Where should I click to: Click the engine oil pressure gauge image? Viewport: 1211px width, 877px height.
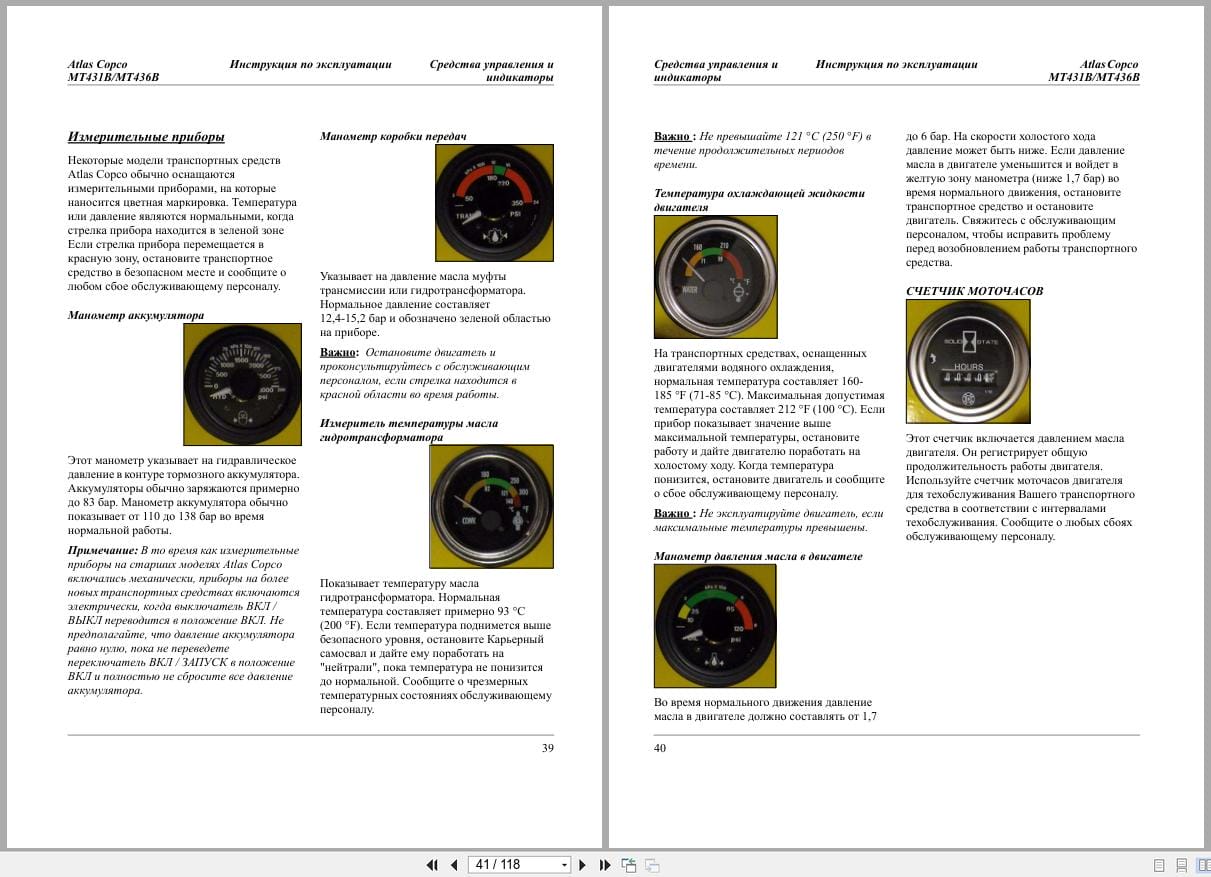pyautogui.click(x=715, y=626)
